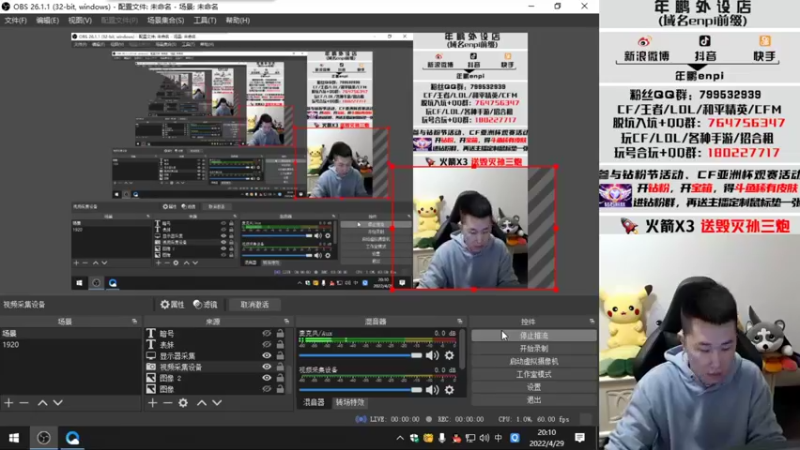The width and height of the screenshot is (800, 450).
Task: Add a new scene with the plus icon
Action: pos(9,403)
